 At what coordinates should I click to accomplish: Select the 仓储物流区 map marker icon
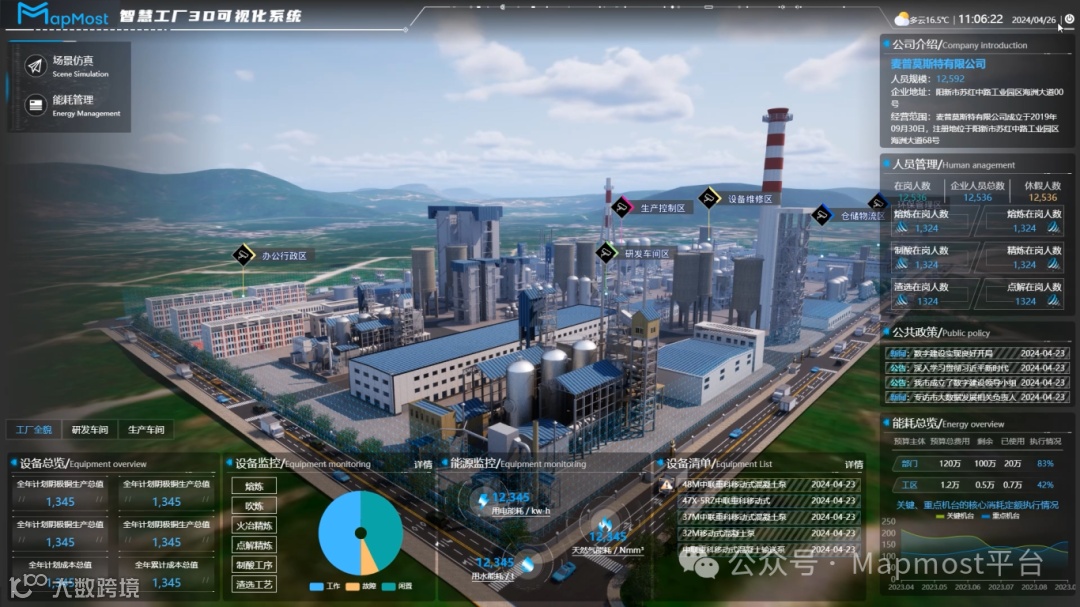[x=822, y=215]
